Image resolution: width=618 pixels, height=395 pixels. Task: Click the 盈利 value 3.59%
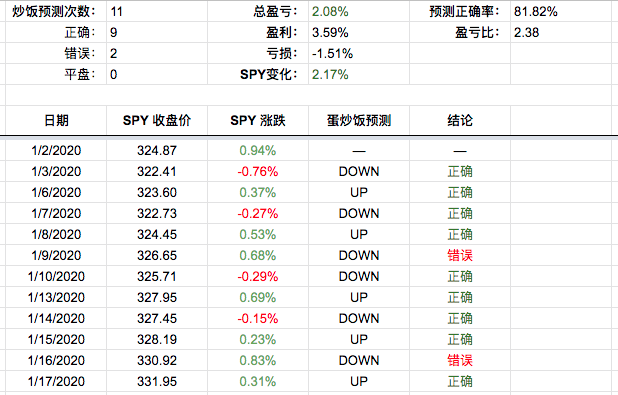[330, 32]
